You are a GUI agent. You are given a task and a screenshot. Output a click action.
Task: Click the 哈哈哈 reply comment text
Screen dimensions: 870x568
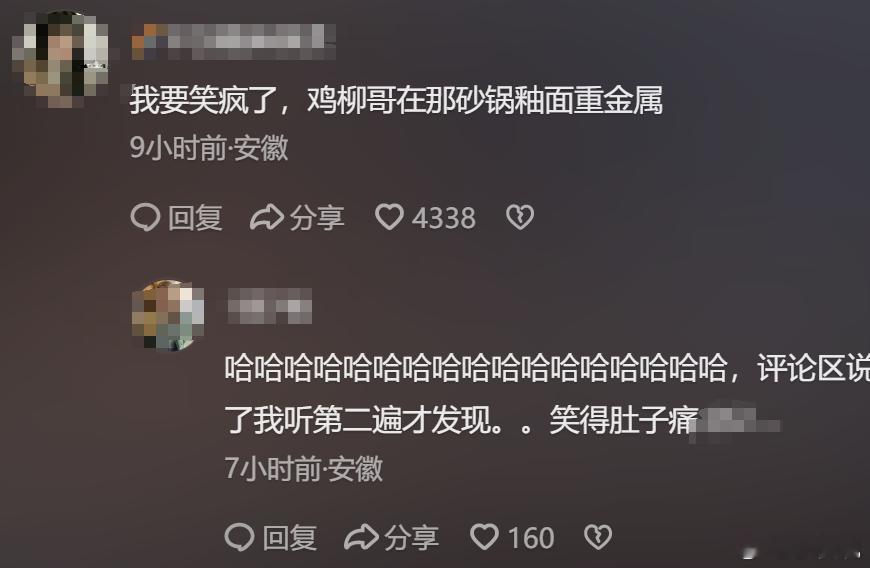point(547,394)
